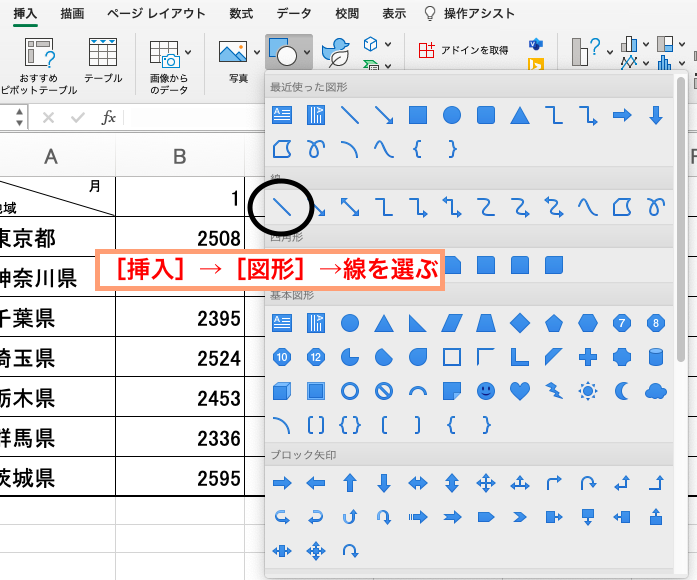Image resolution: width=697 pixels, height=580 pixels.
Task: Select column header B
Action: pos(180,156)
